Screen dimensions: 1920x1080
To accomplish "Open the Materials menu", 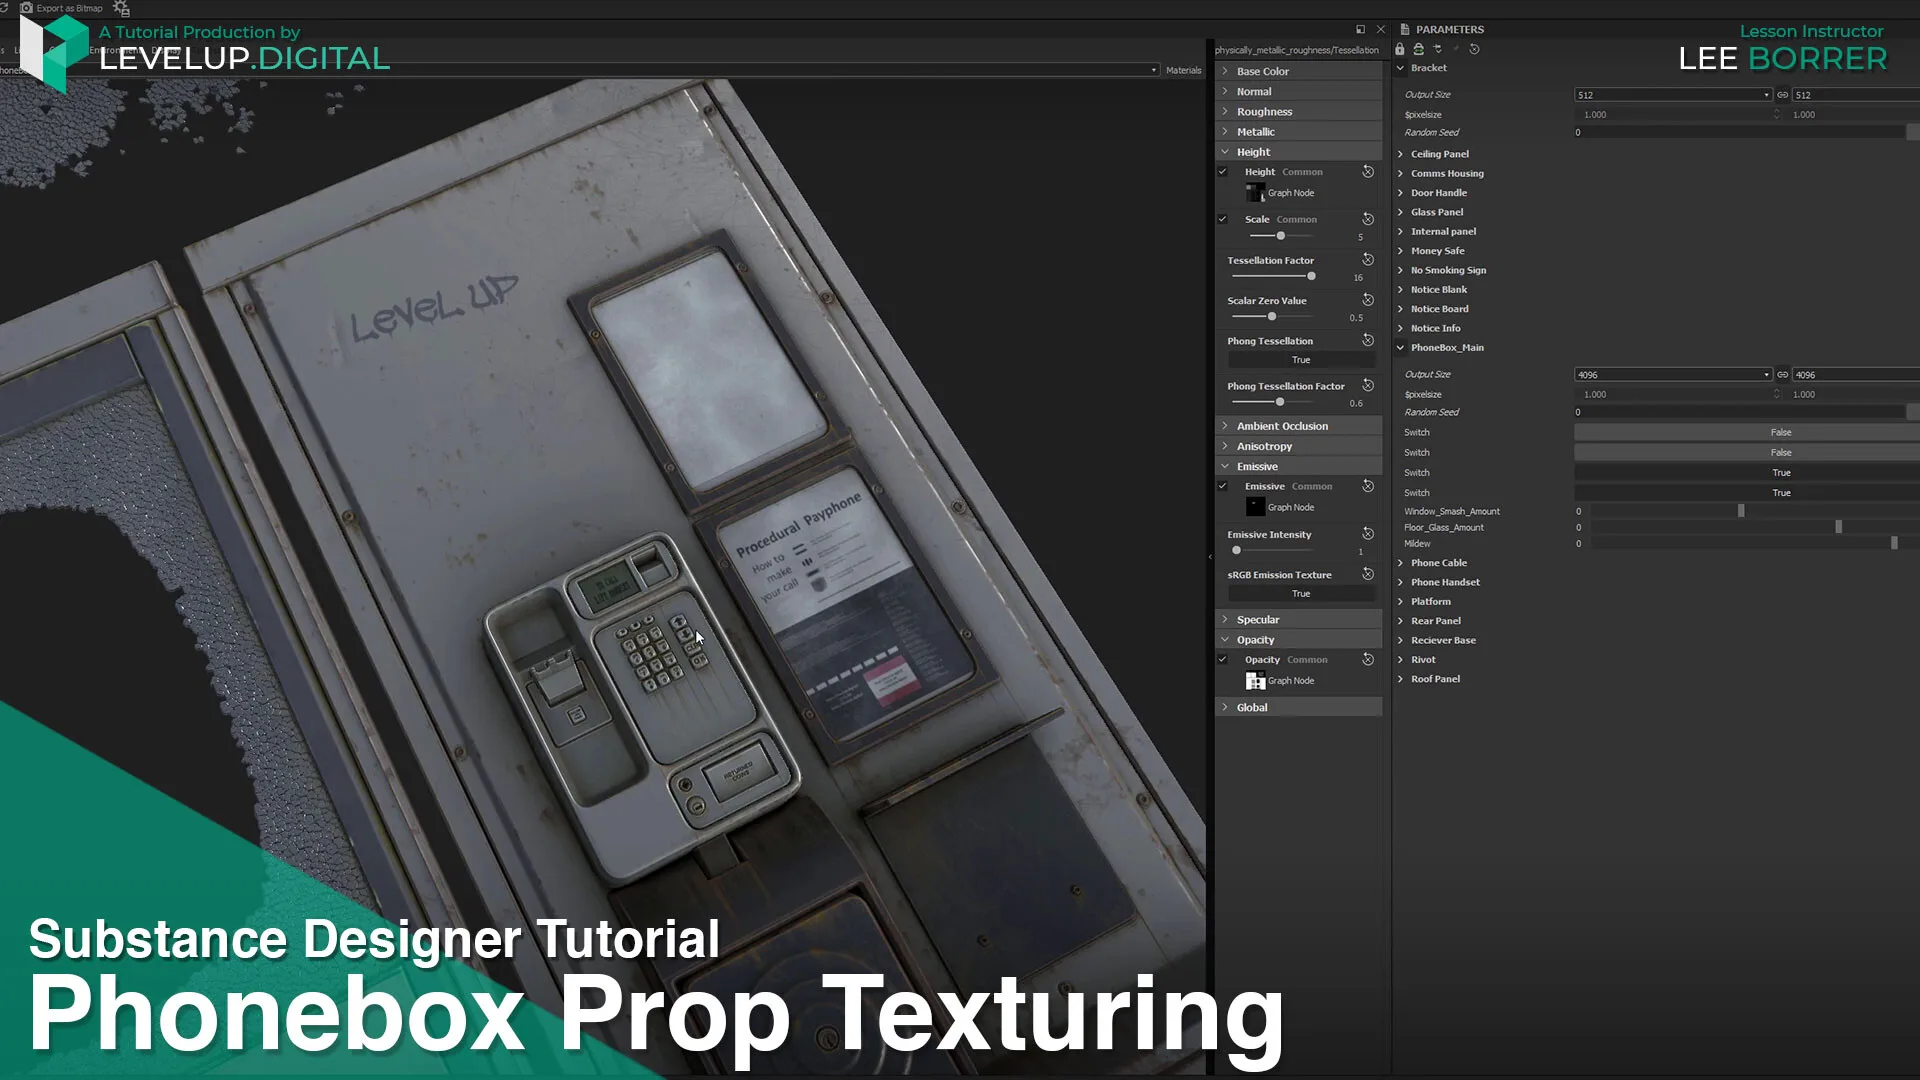I will click(1183, 70).
